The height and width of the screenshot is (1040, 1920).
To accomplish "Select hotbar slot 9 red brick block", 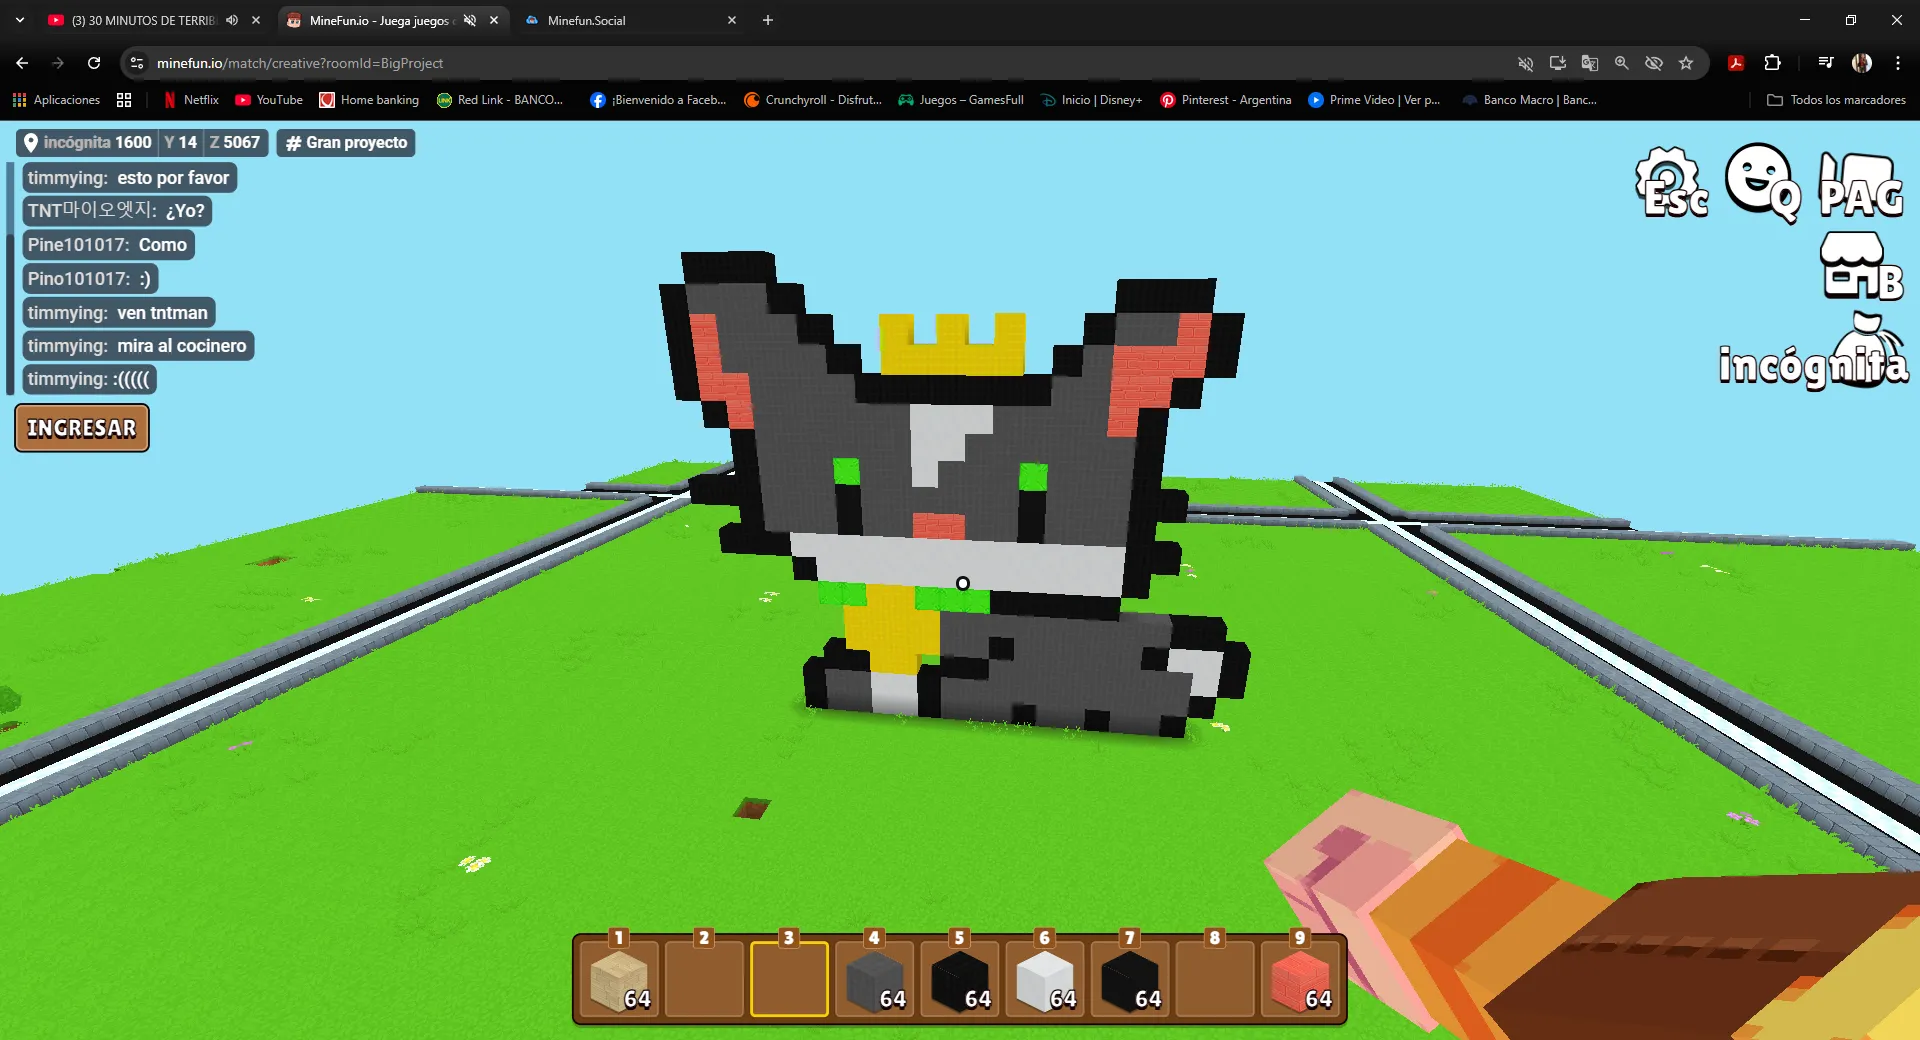I will point(1299,980).
